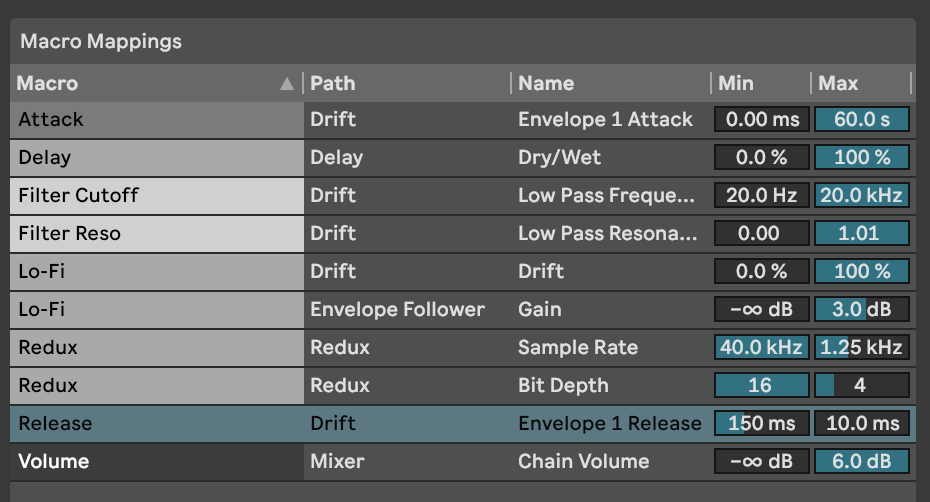This screenshot has width=930, height=502.
Task: Click Redux Sample Rate min 40.0 kHz
Action: 762,347
